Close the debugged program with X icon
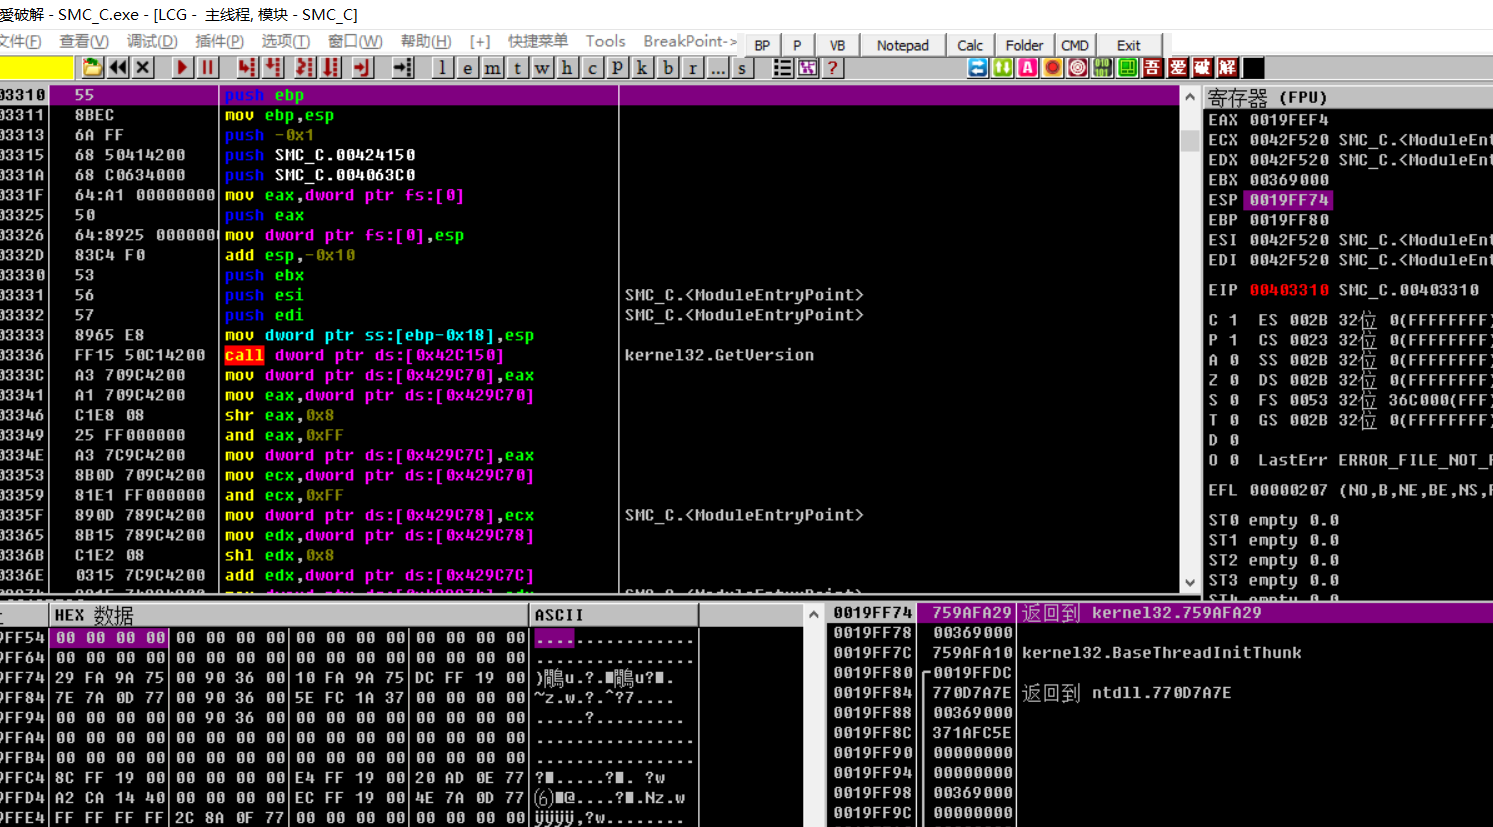Image resolution: width=1493 pixels, height=827 pixels. [143, 68]
